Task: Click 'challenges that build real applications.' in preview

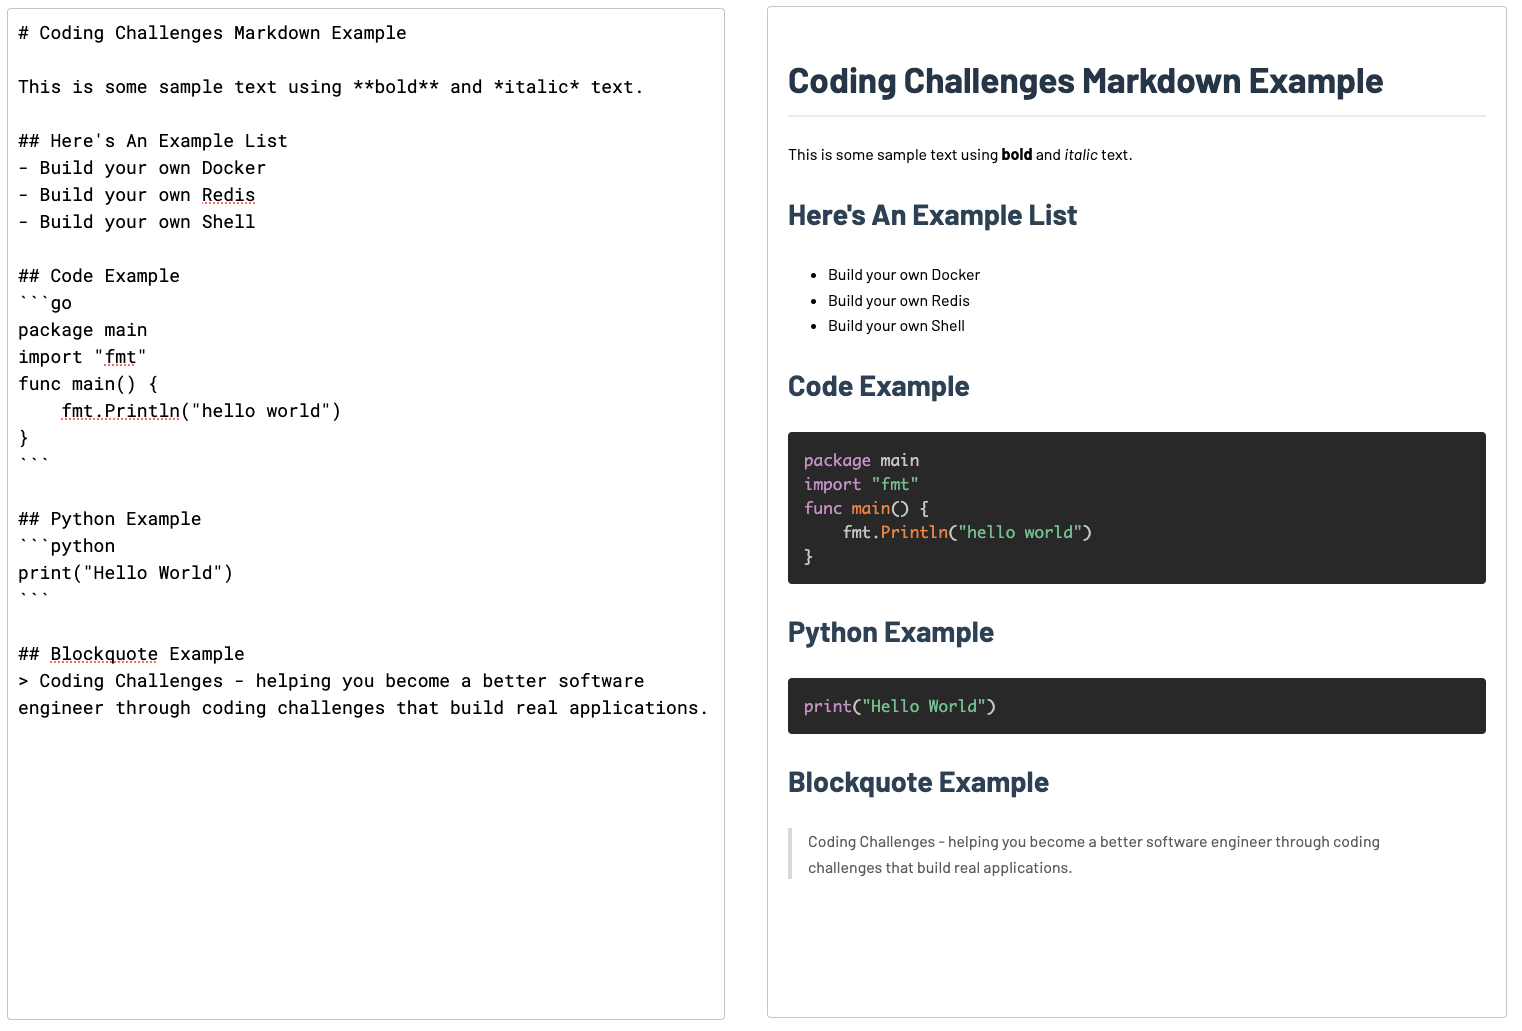Action: 940,868
